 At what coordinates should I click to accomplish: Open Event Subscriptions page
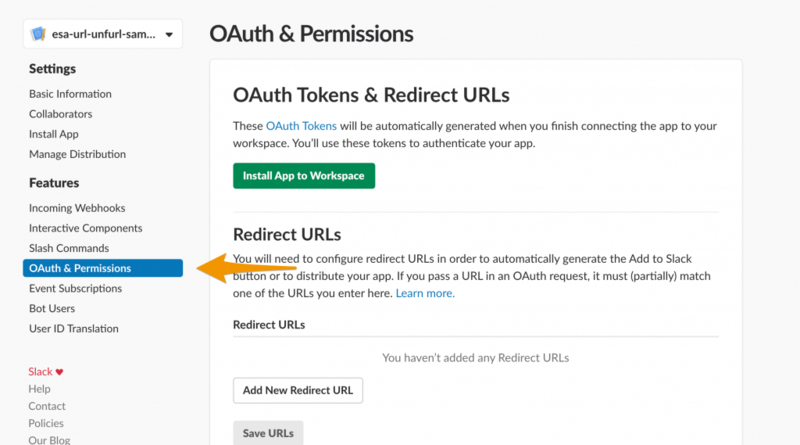tap(75, 288)
